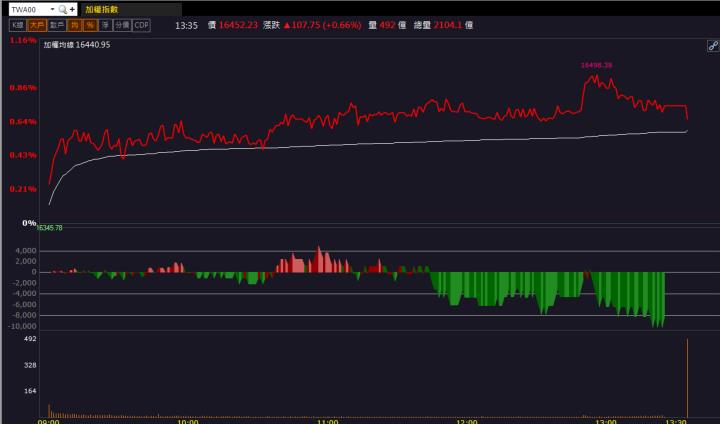Click the 12:00 marker on time axis
720x424 pixels.
[x=464, y=421]
